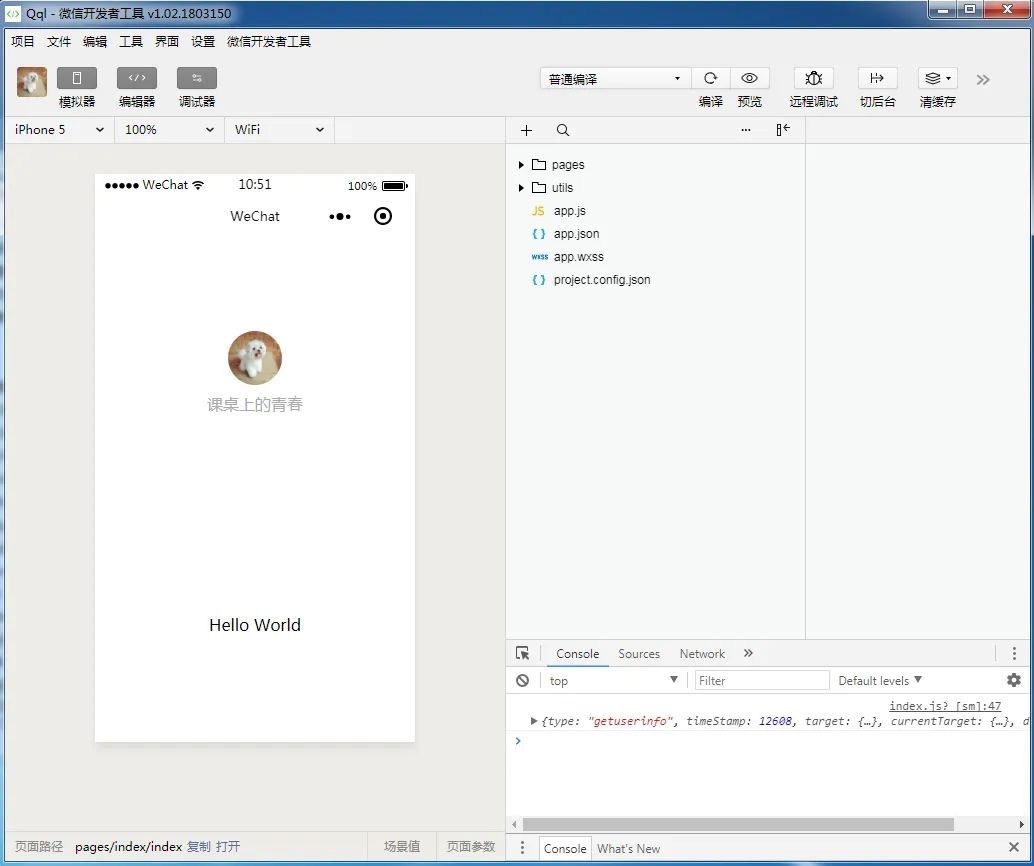1034x866 pixels.
Task: Click the 复制 link in page path
Action: click(199, 847)
